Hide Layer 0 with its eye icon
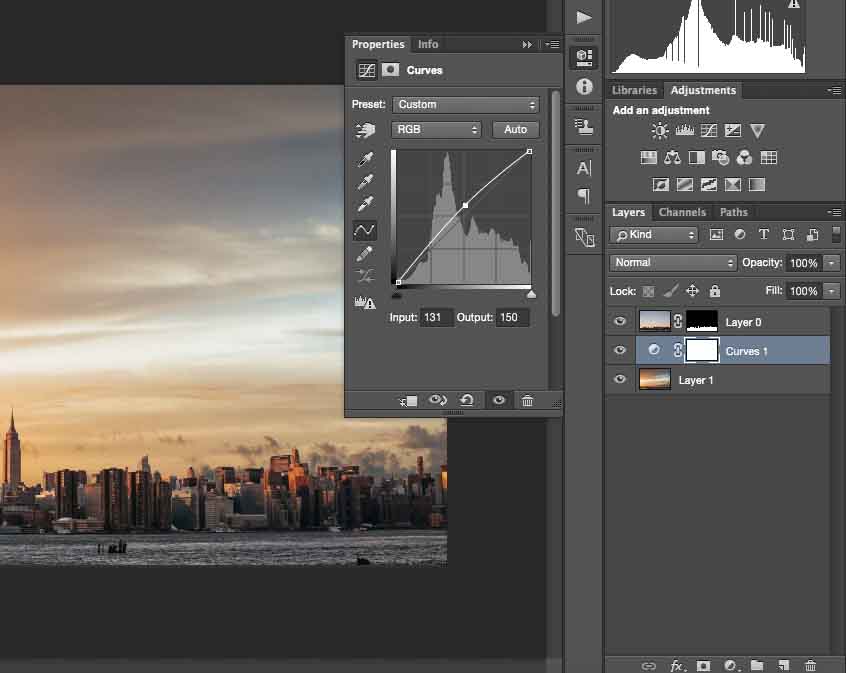Screen dimensions: 846x673 pyautogui.click(x=620, y=321)
